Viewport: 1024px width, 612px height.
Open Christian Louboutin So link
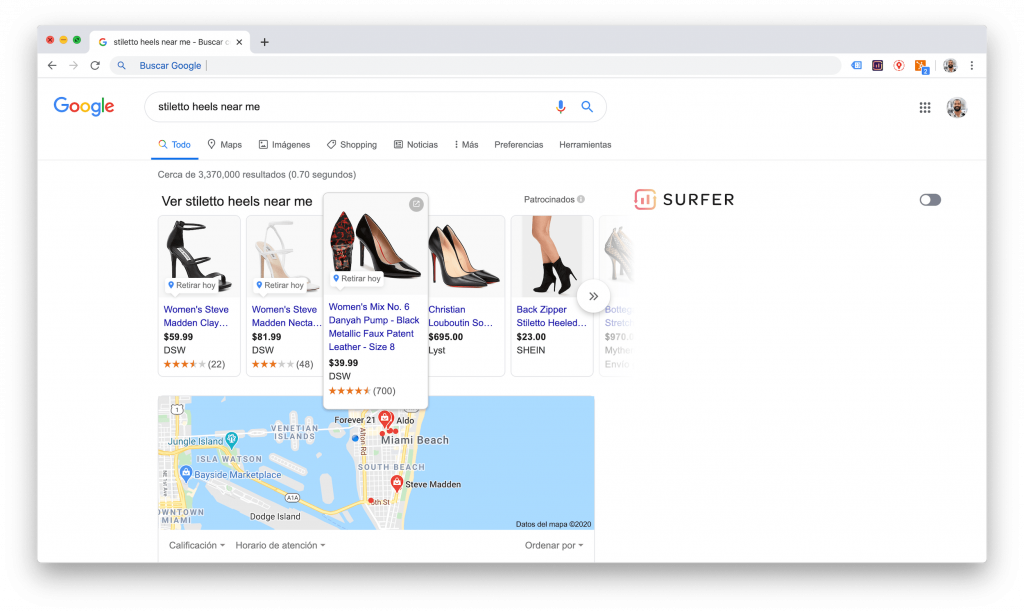point(460,316)
